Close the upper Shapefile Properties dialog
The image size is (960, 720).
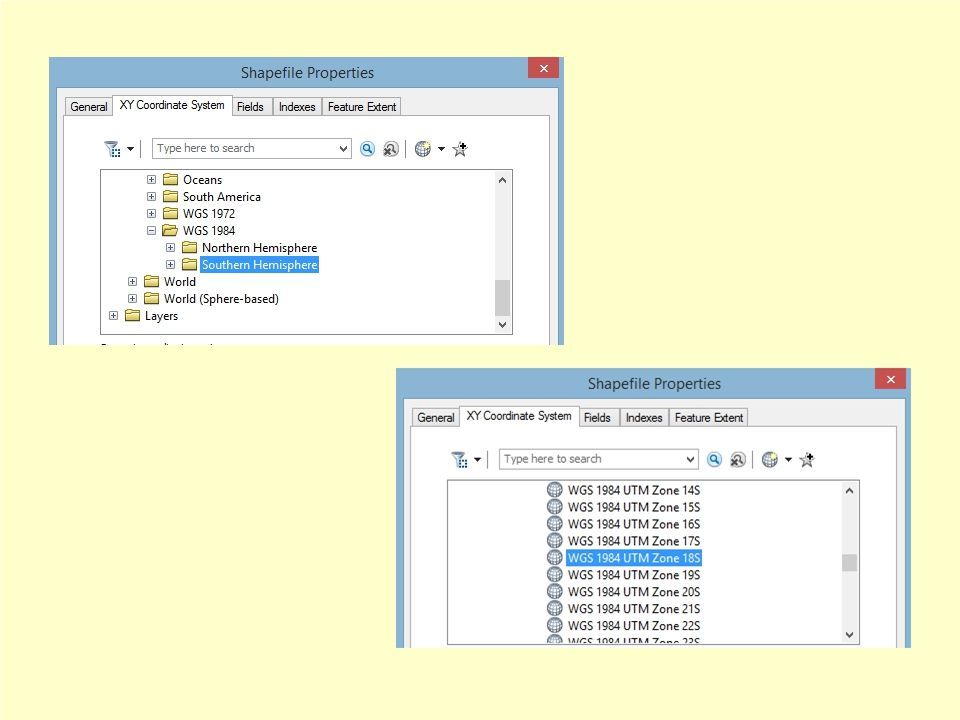[544, 68]
